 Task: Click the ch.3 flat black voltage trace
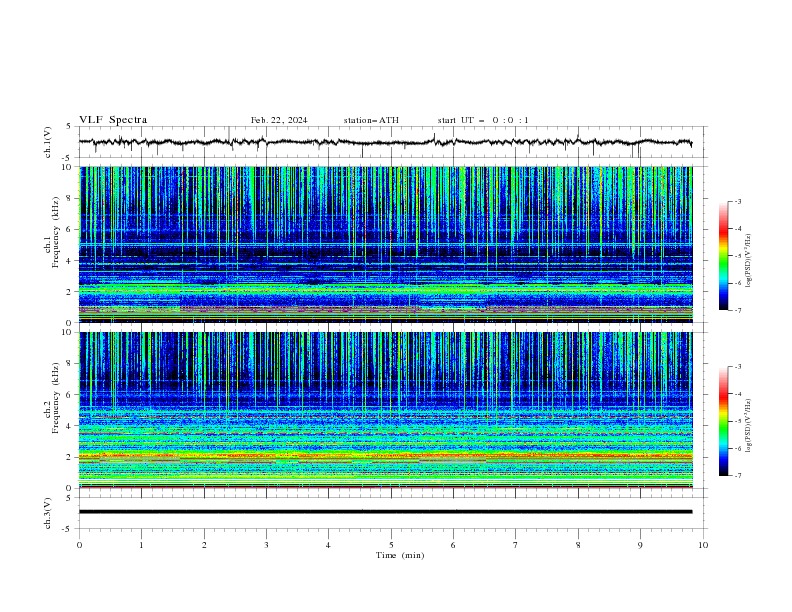click(x=385, y=512)
